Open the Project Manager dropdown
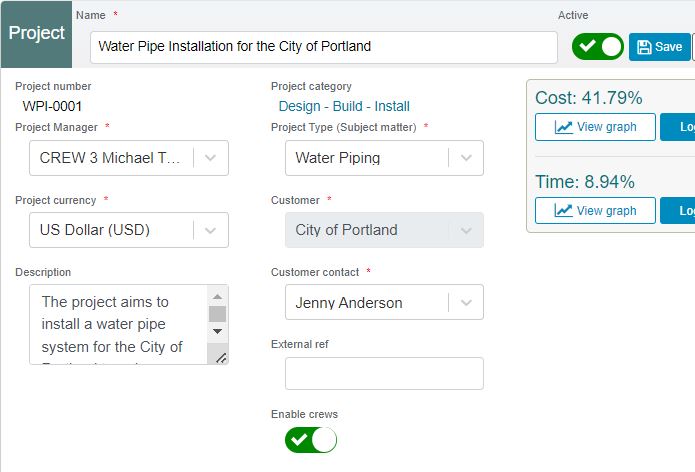 click(x=129, y=158)
